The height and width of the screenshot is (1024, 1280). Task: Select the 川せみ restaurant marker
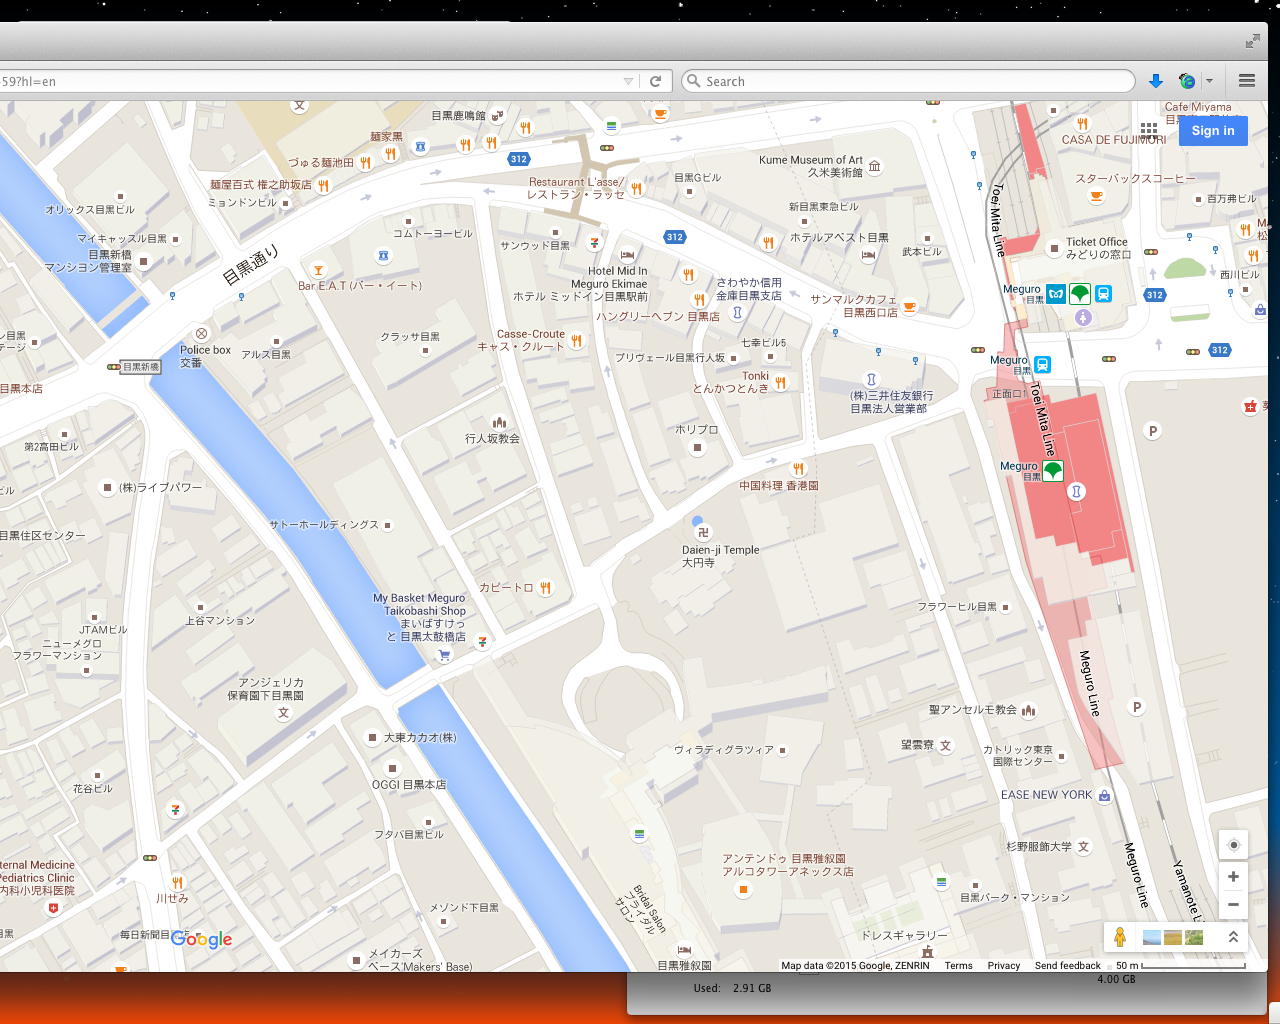(177, 882)
